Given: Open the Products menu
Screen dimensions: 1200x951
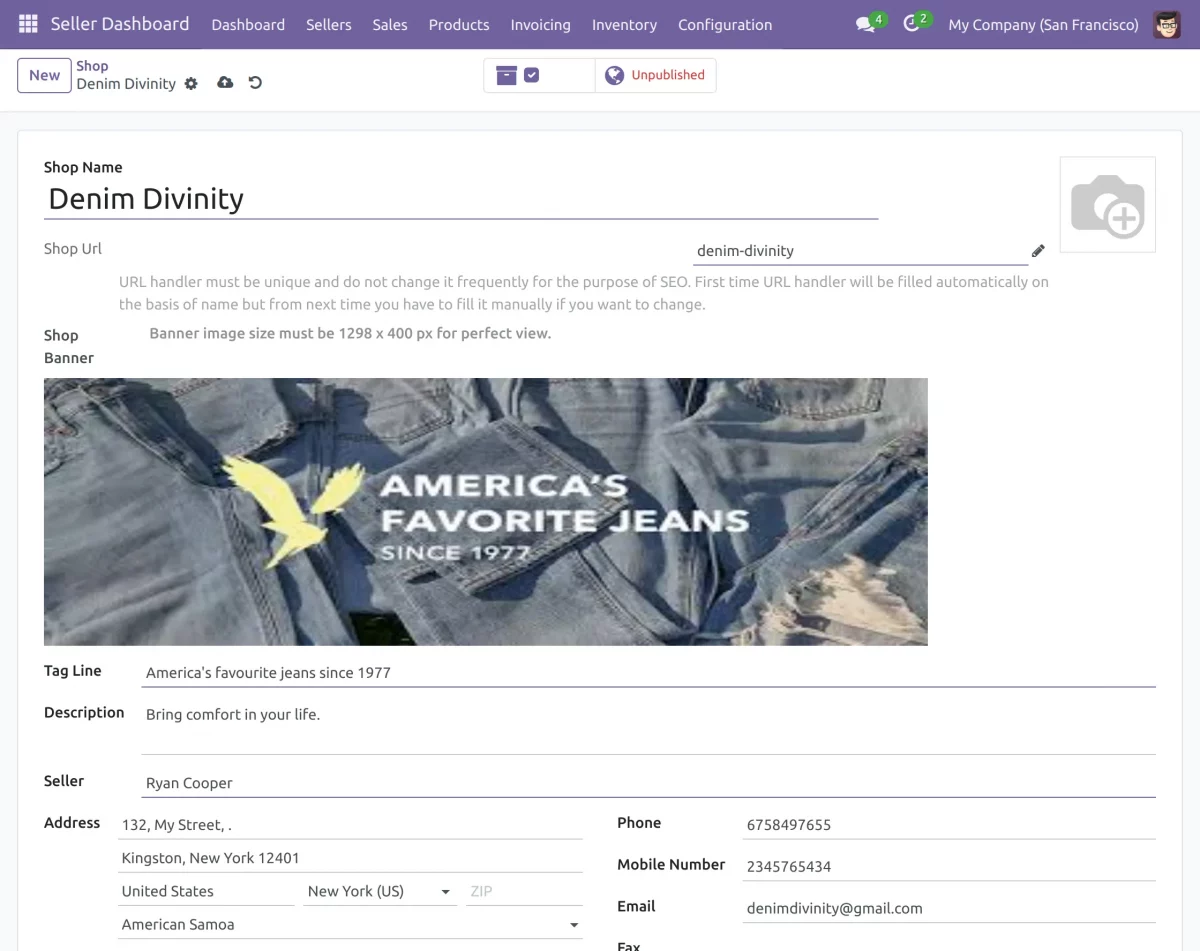Looking at the screenshot, I should (459, 24).
